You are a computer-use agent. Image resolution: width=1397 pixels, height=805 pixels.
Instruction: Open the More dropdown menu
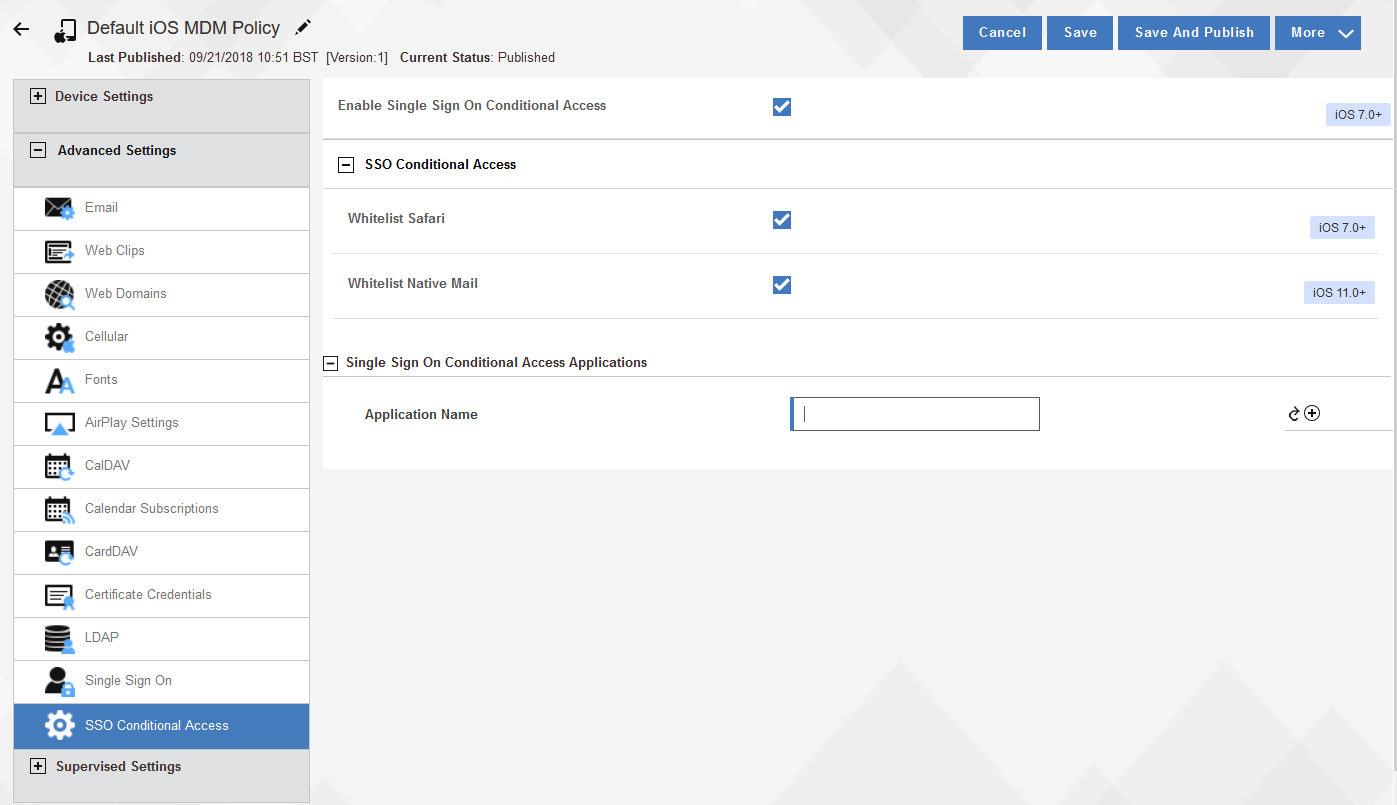(1317, 32)
